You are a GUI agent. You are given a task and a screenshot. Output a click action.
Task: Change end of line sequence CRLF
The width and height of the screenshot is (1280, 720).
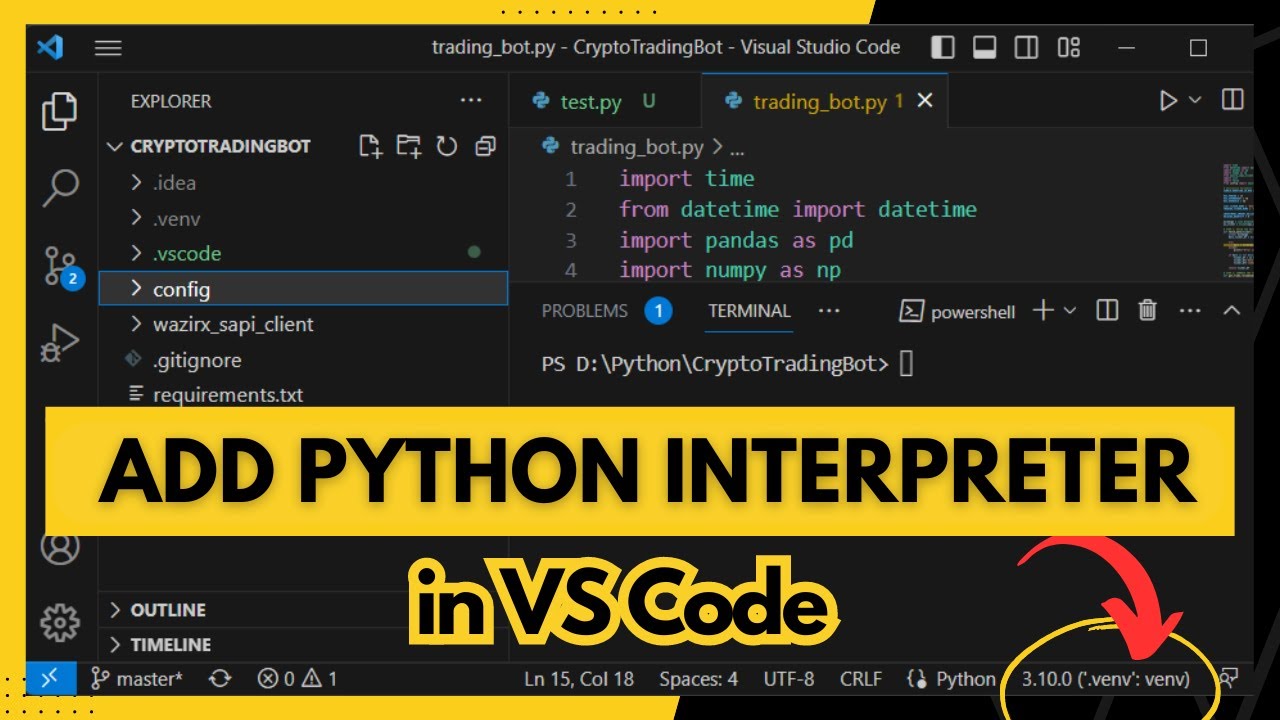pyautogui.click(x=861, y=679)
